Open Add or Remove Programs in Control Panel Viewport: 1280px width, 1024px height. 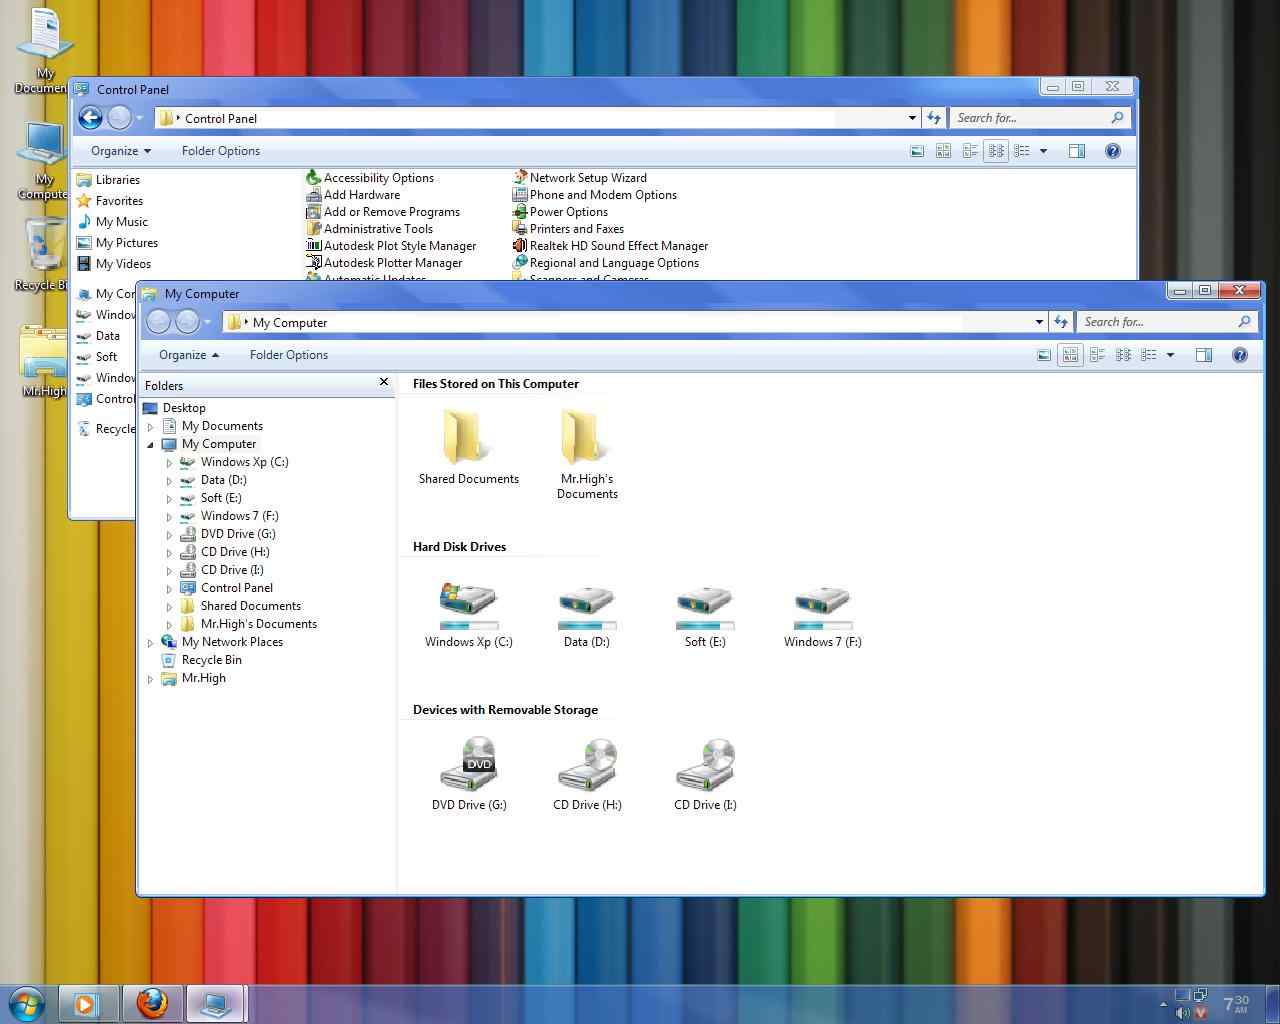click(x=383, y=212)
